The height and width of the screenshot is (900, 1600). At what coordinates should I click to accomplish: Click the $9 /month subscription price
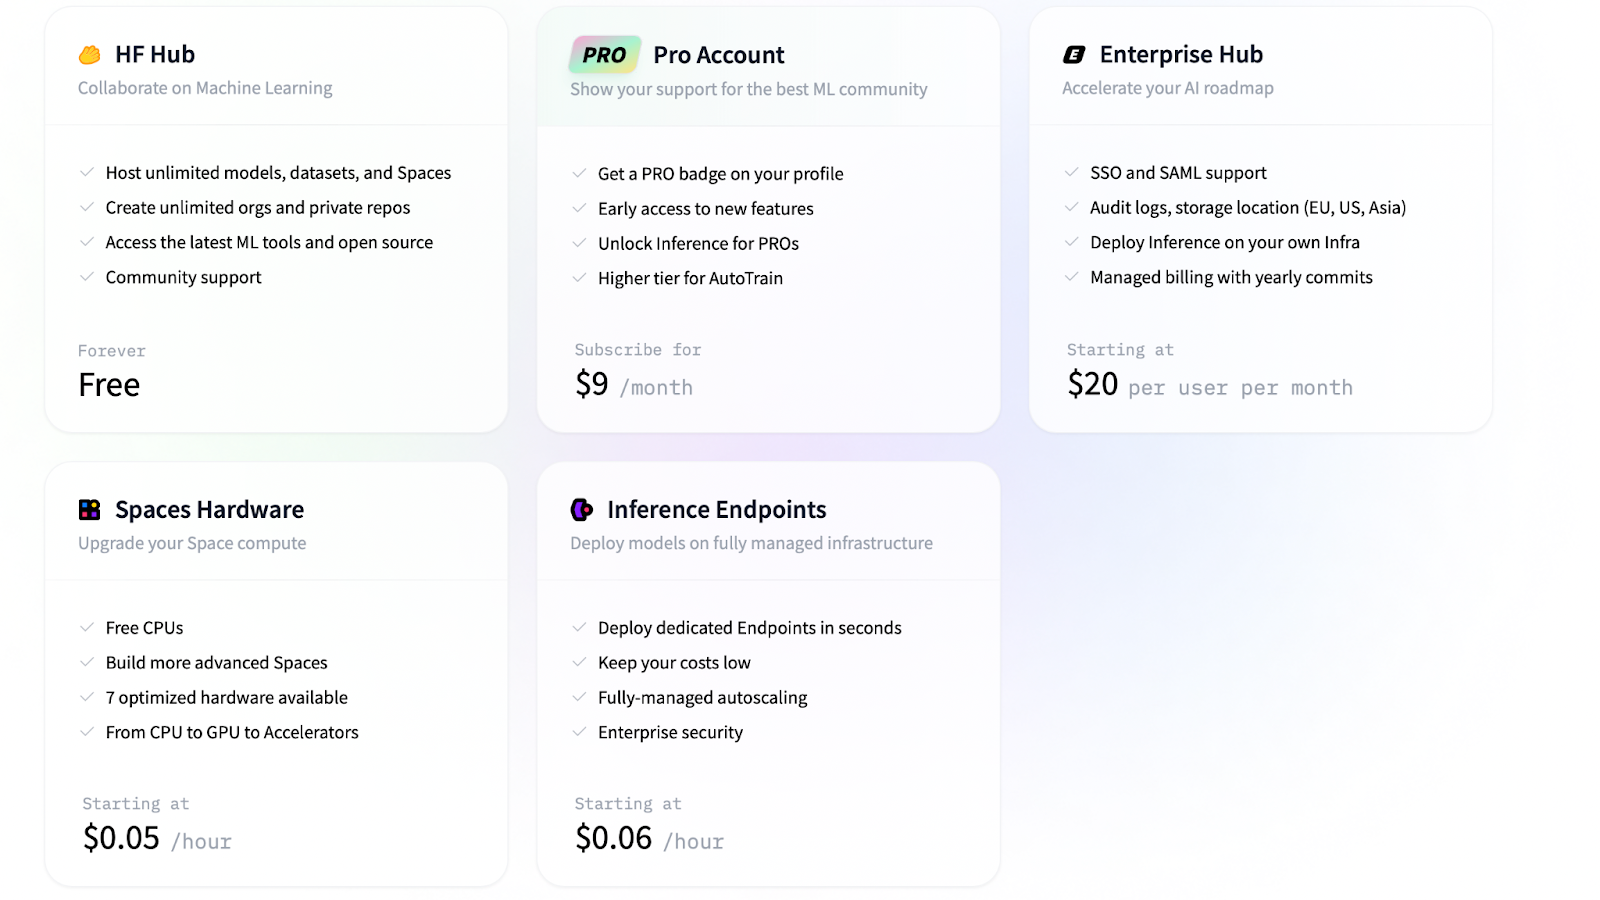pyautogui.click(x=634, y=384)
